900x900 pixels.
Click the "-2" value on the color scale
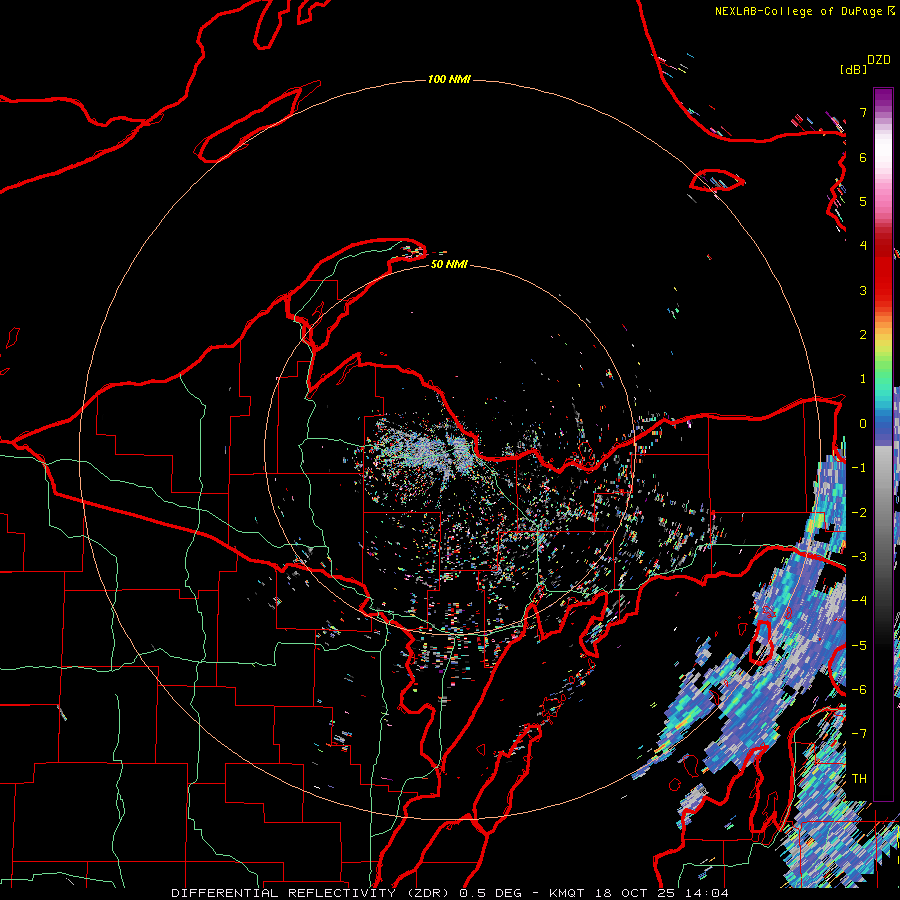click(x=859, y=513)
